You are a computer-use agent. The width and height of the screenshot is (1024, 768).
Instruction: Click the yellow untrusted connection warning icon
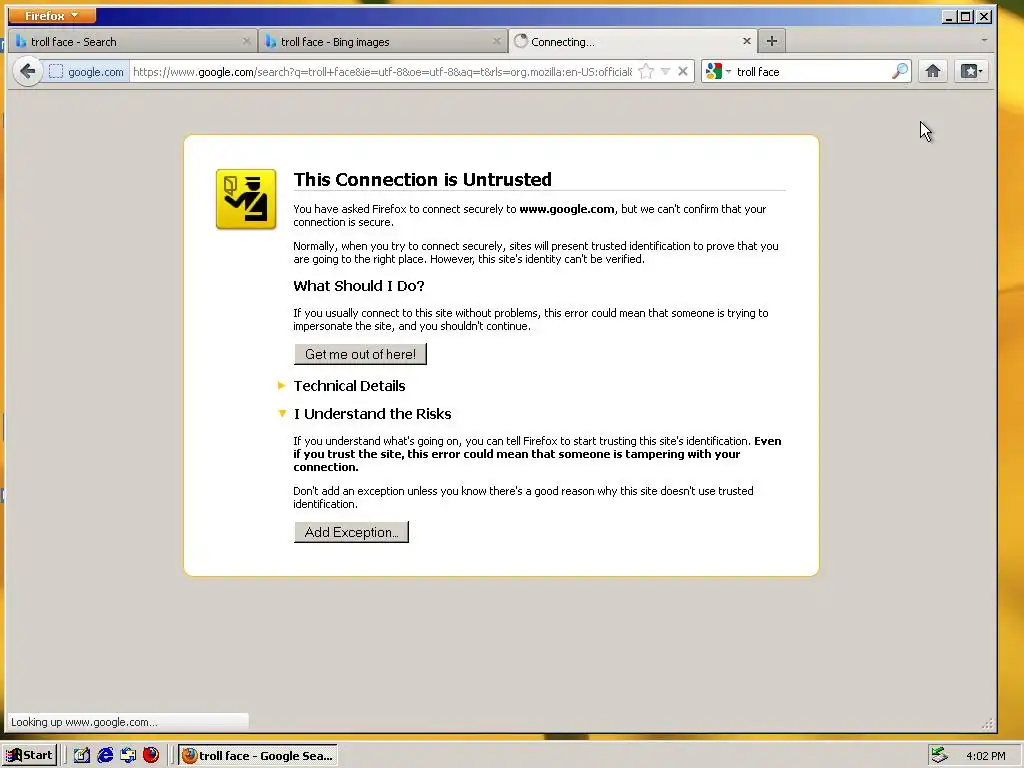[246, 199]
